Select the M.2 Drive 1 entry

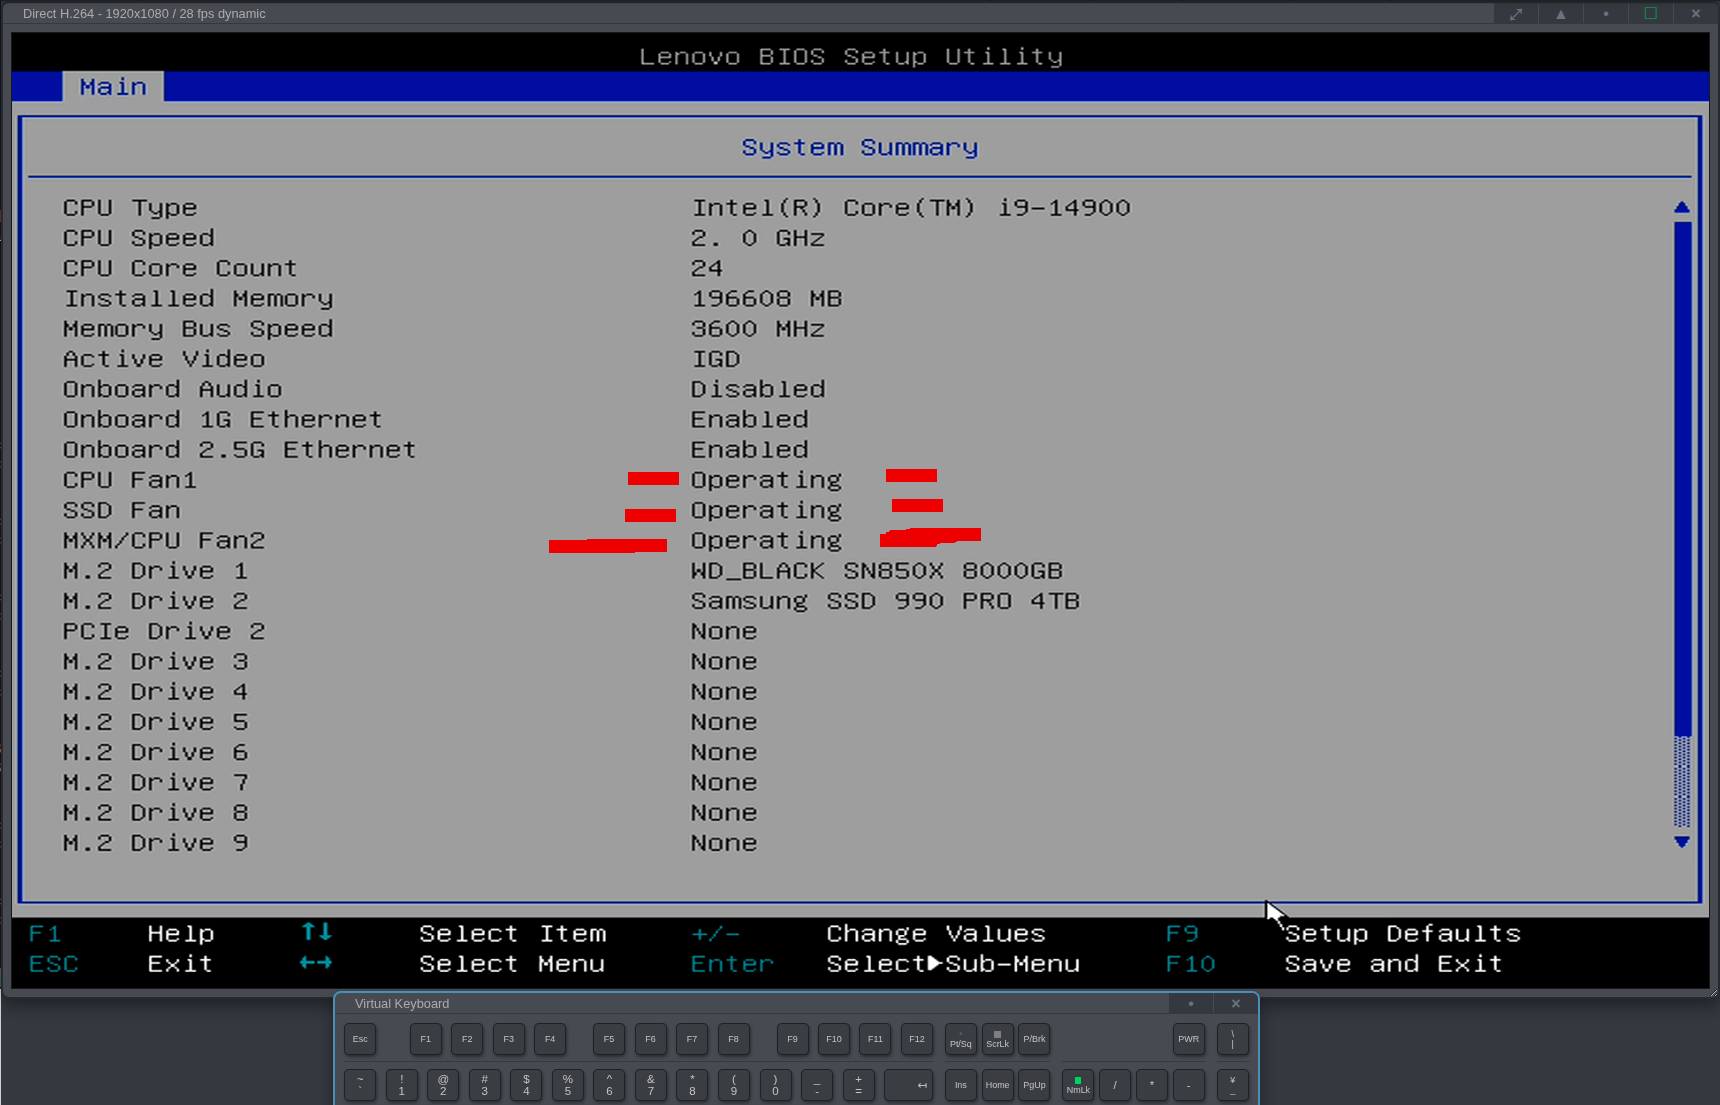(x=155, y=571)
